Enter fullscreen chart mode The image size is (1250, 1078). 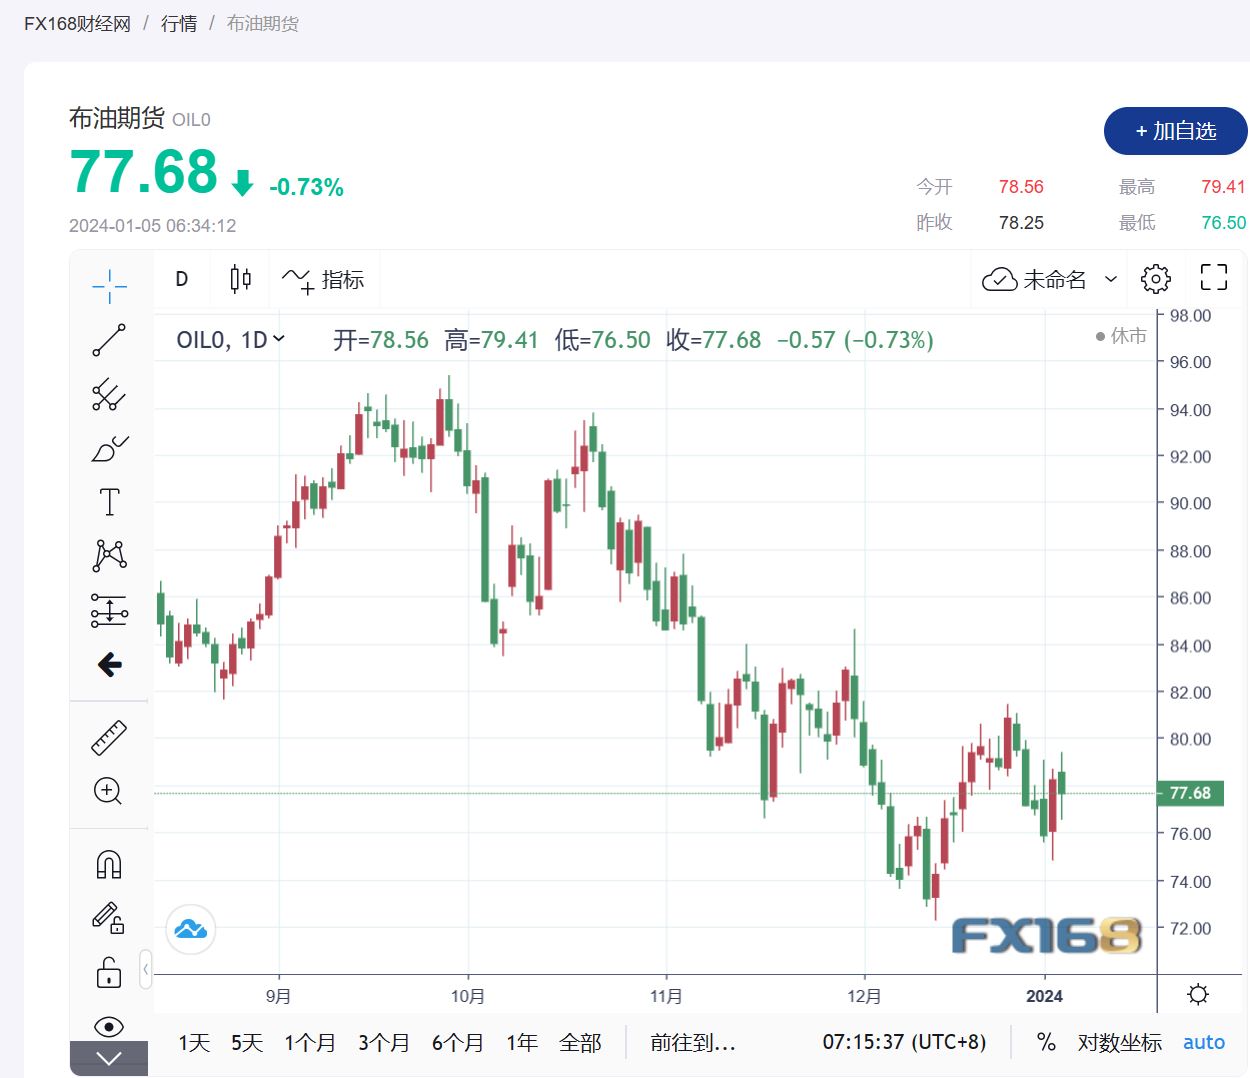(1213, 278)
